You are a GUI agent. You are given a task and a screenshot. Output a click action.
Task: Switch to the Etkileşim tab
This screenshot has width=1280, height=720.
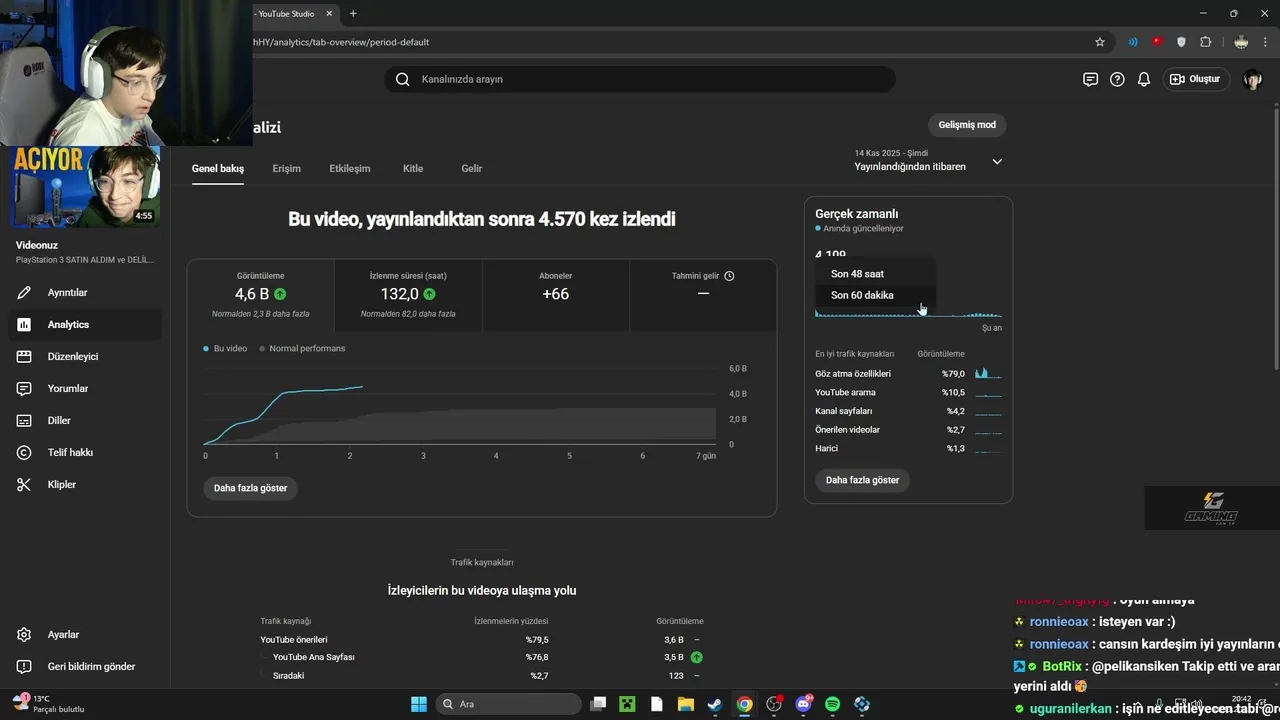coord(350,168)
